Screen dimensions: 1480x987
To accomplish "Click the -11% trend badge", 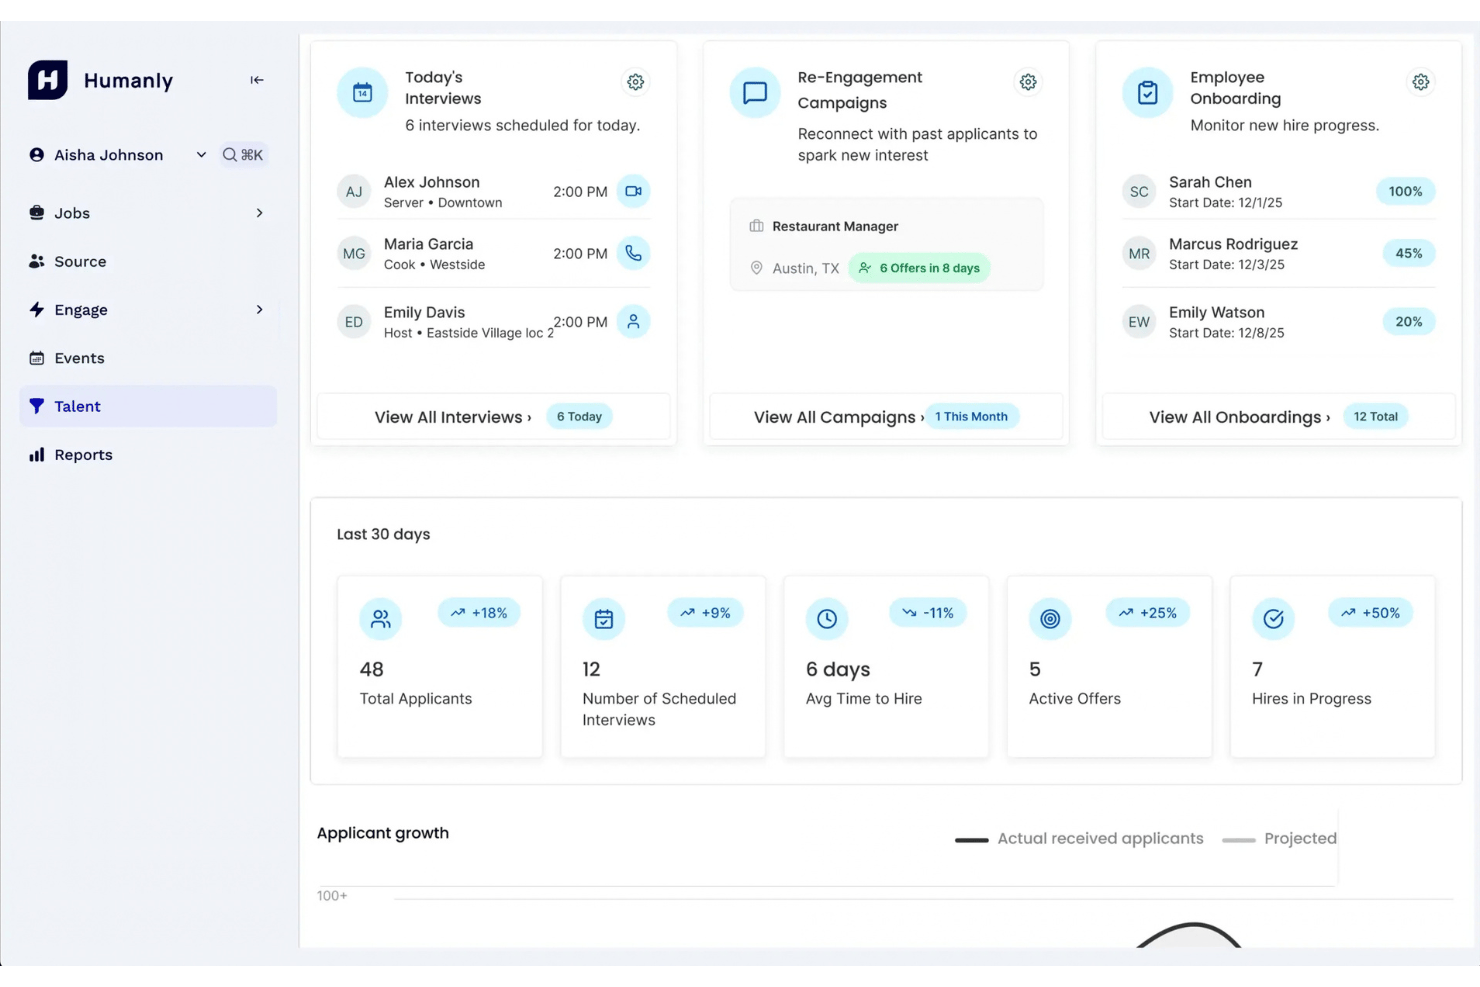I will pos(928,613).
